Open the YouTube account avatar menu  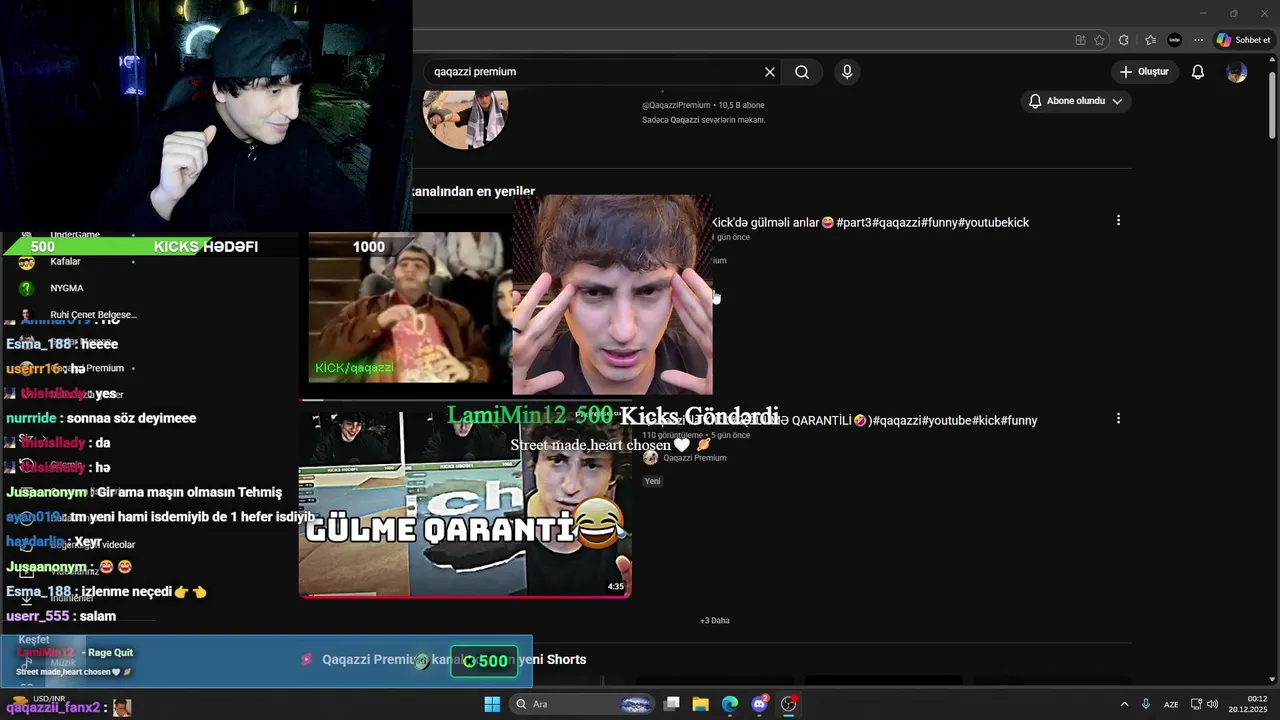[x=1237, y=72]
